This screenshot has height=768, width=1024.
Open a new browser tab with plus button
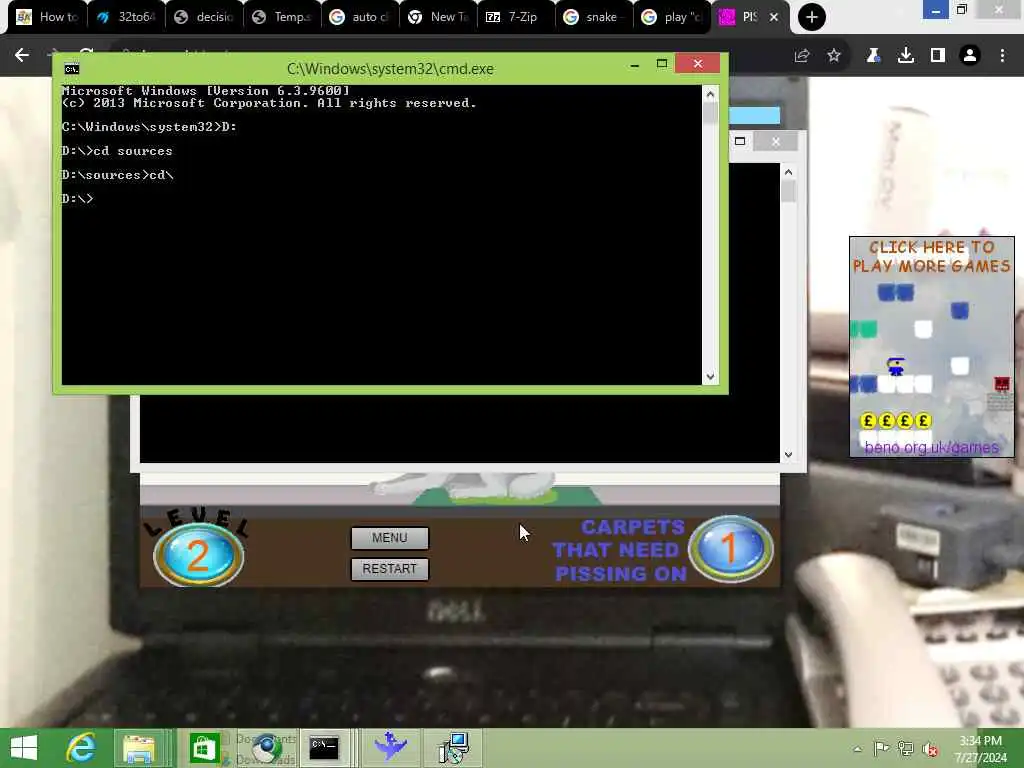pyautogui.click(x=812, y=17)
